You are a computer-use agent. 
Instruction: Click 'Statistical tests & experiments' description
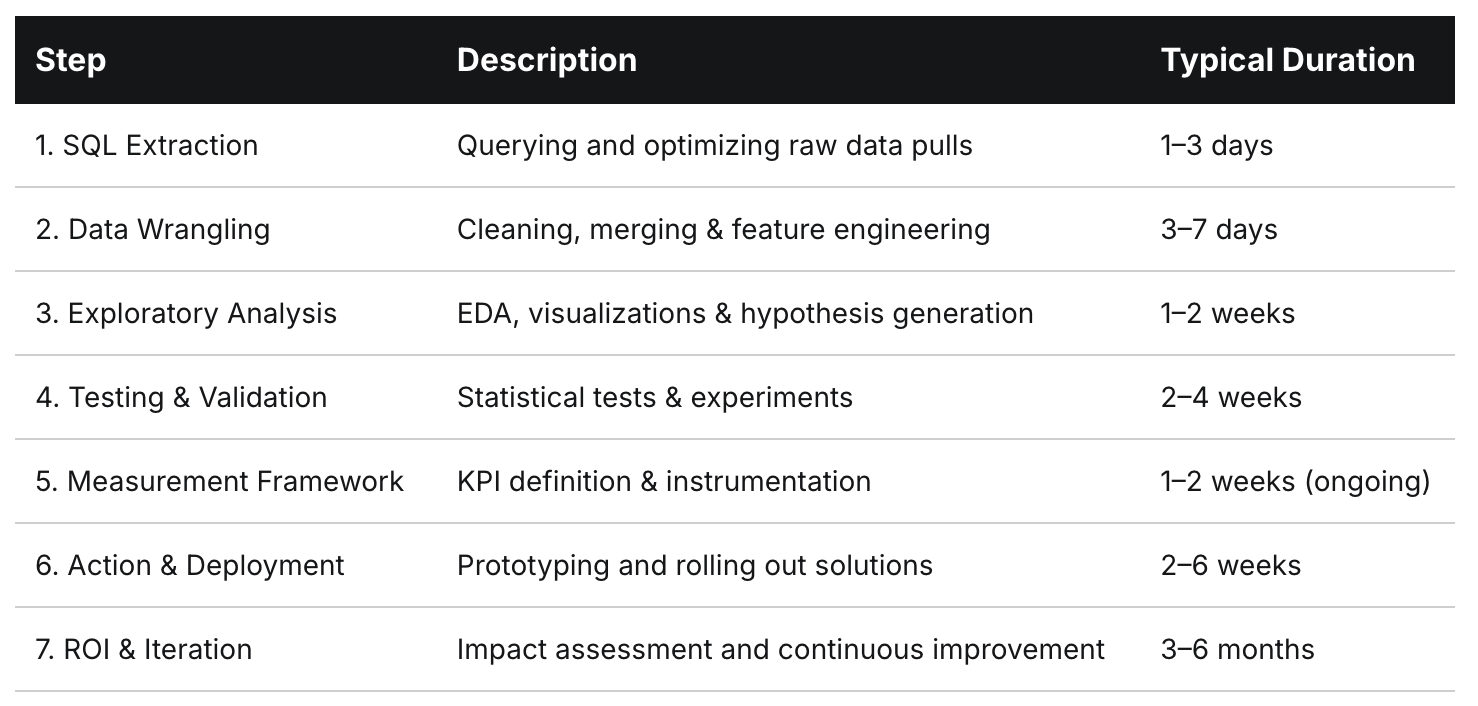click(x=655, y=397)
